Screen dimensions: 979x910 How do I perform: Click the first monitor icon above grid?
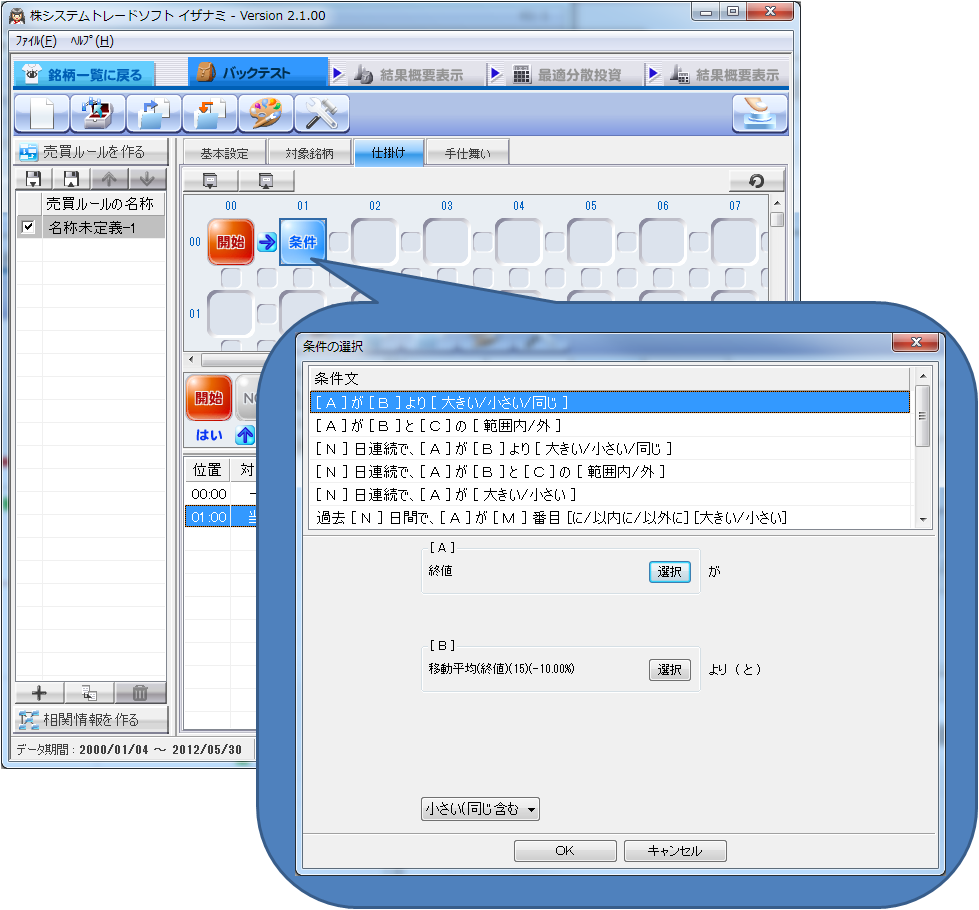210,181
